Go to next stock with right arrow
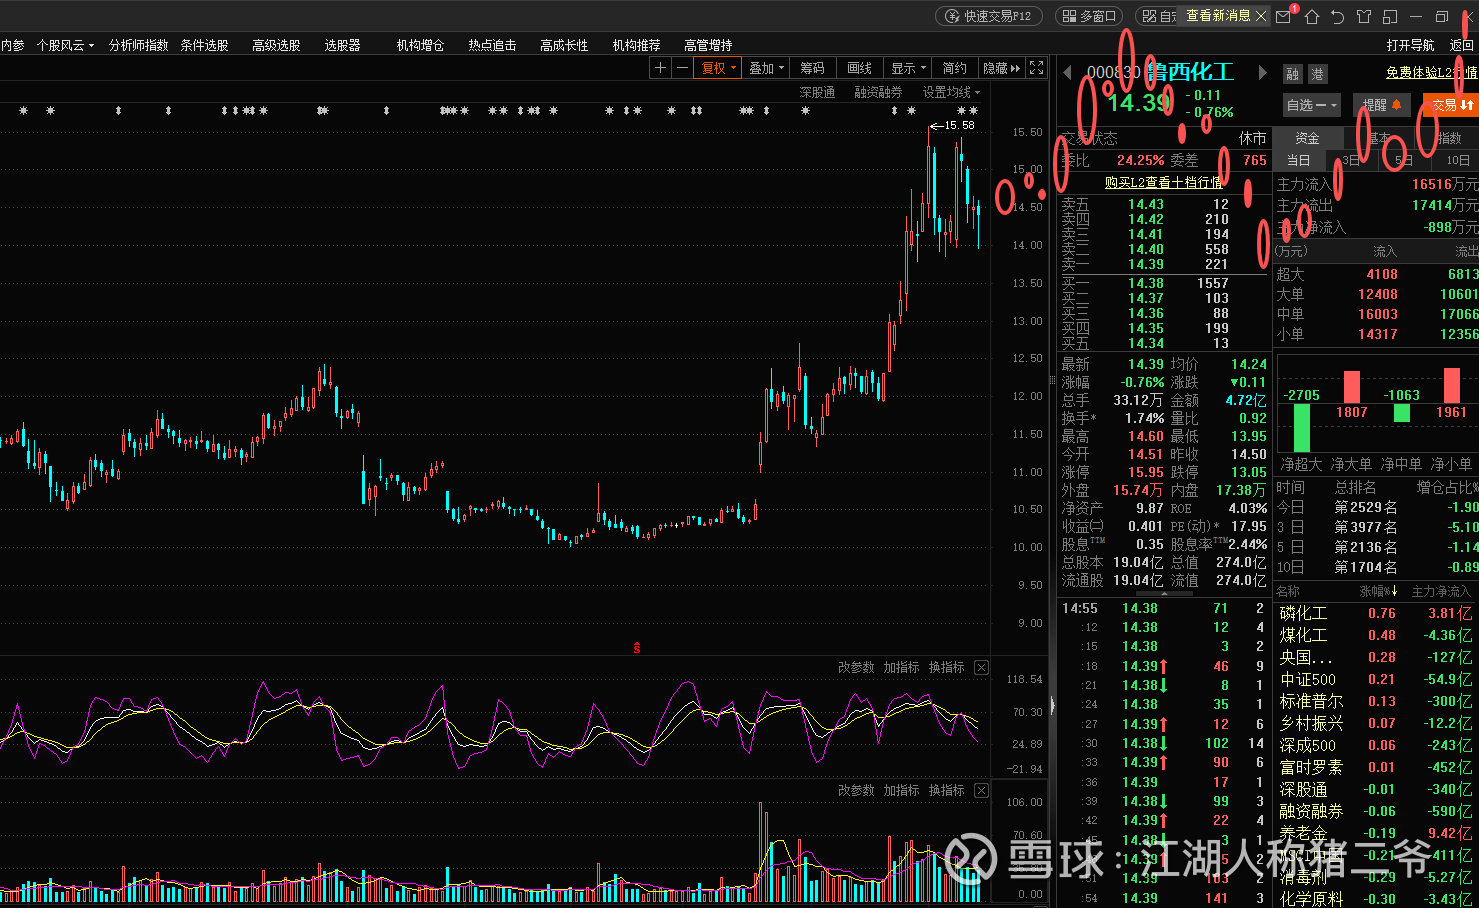 point(1262,73)
